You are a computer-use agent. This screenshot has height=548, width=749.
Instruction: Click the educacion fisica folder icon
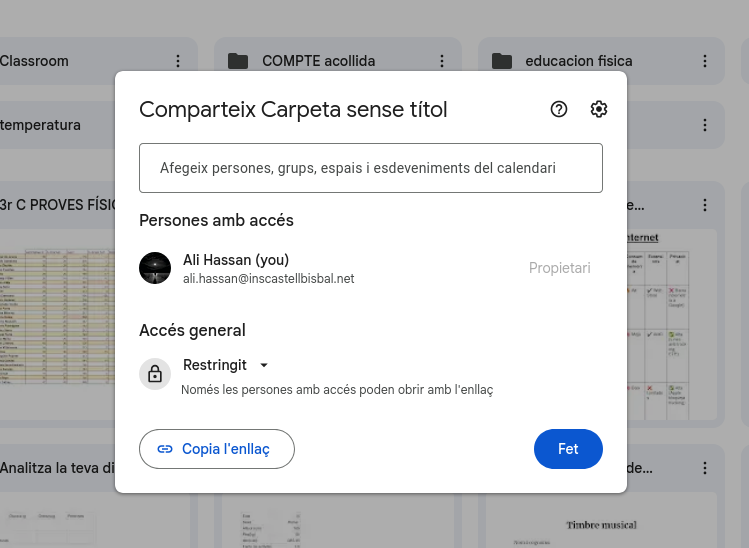(501, 61)
